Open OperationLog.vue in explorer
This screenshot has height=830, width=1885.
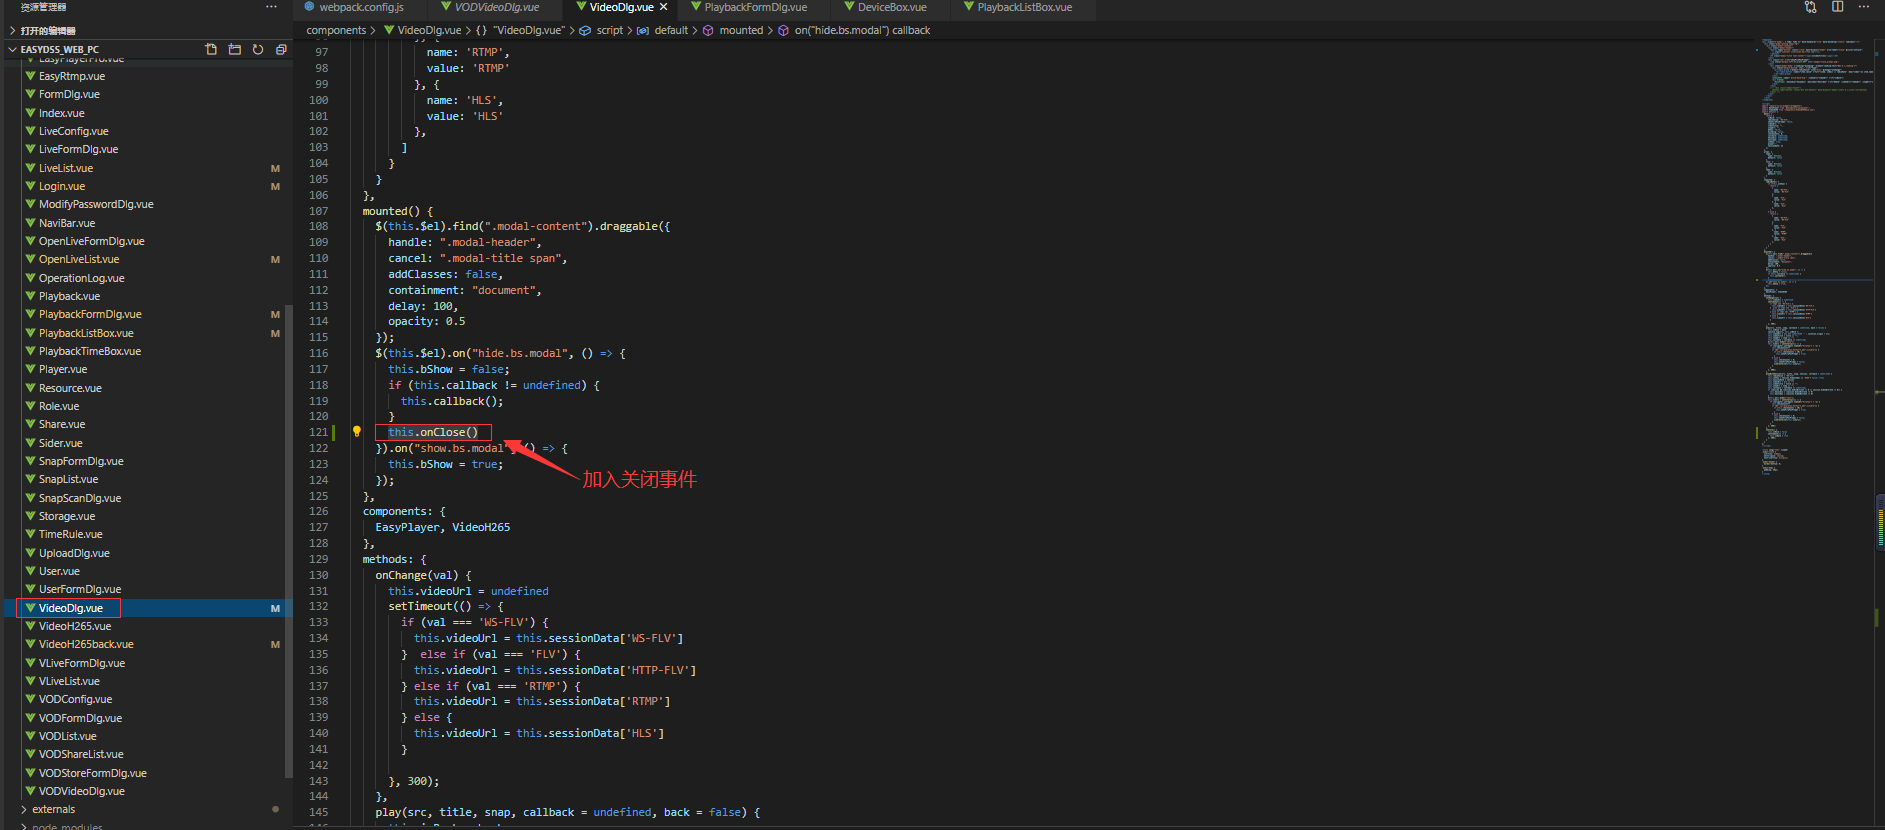[x=82, y=278]
